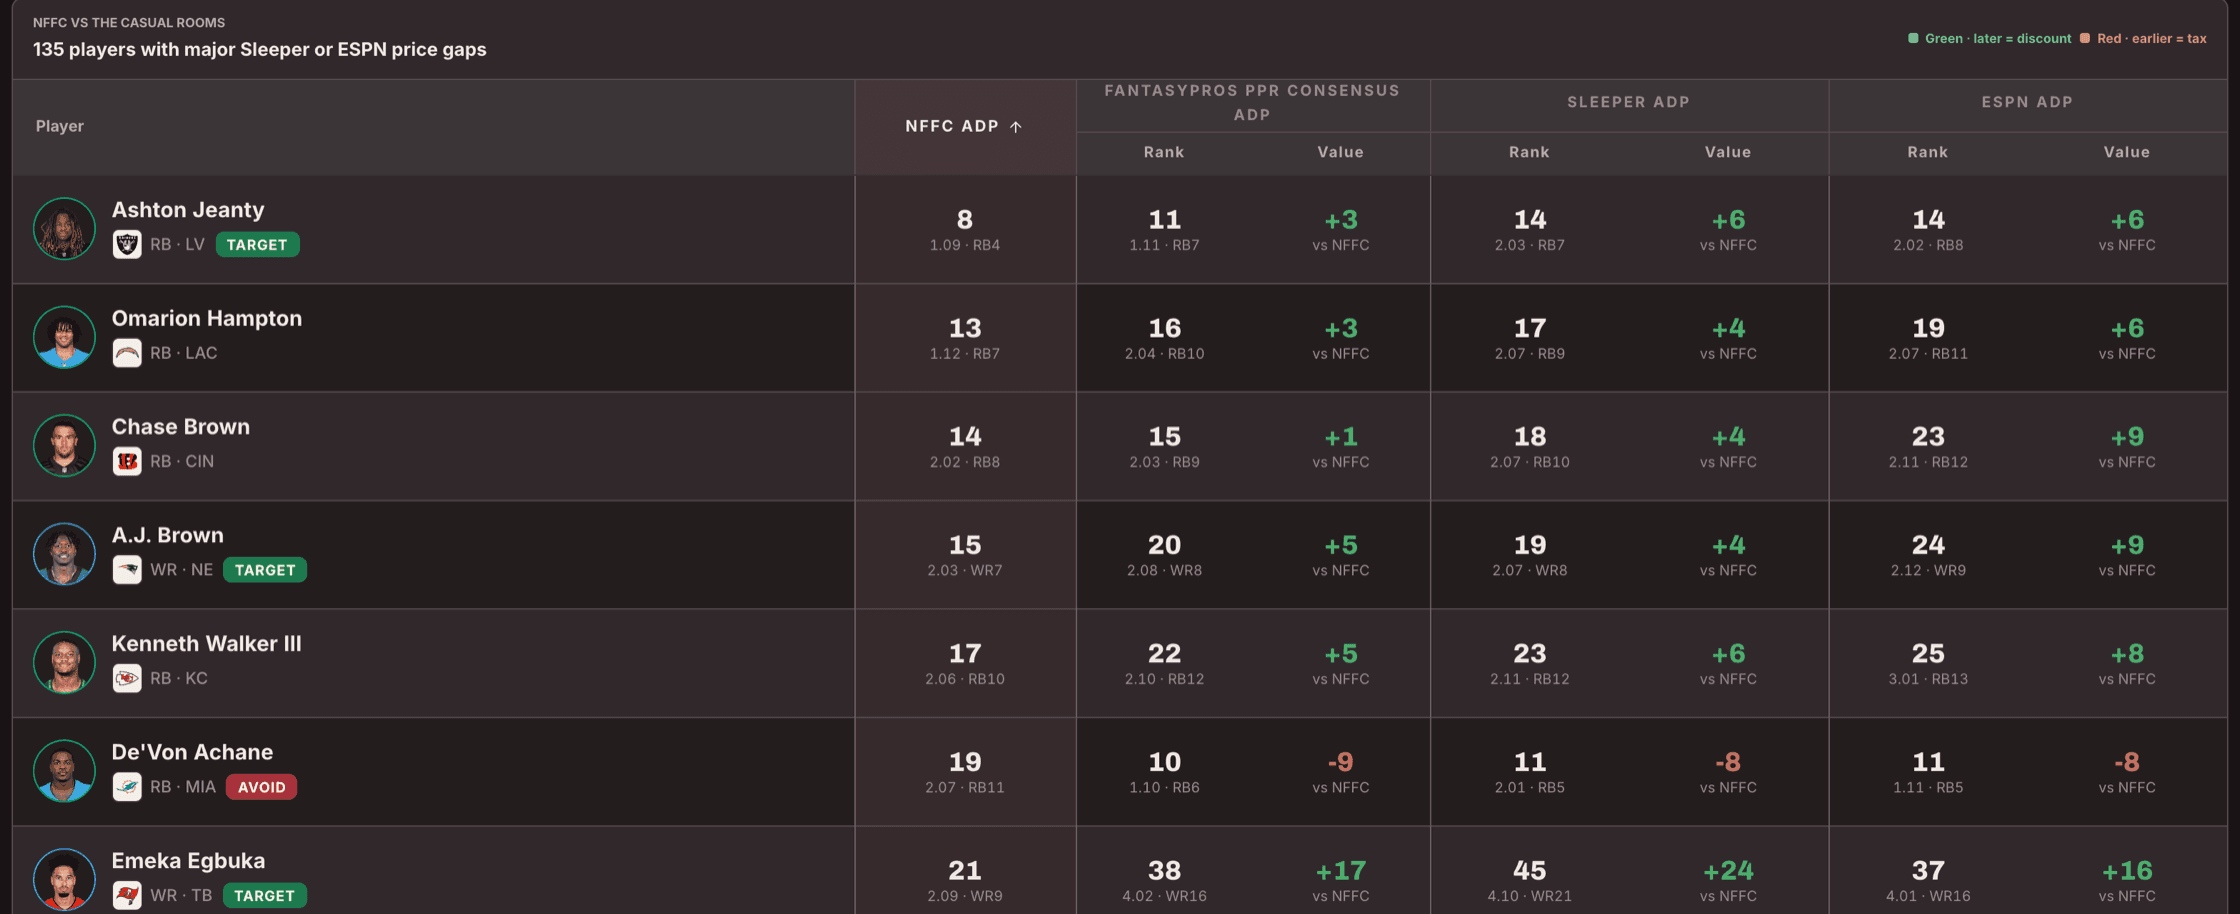The height and width of the screenshot is (914, 2240).
Task: Click the Patriots team logo icon
Action: click(x=127, y=570)
